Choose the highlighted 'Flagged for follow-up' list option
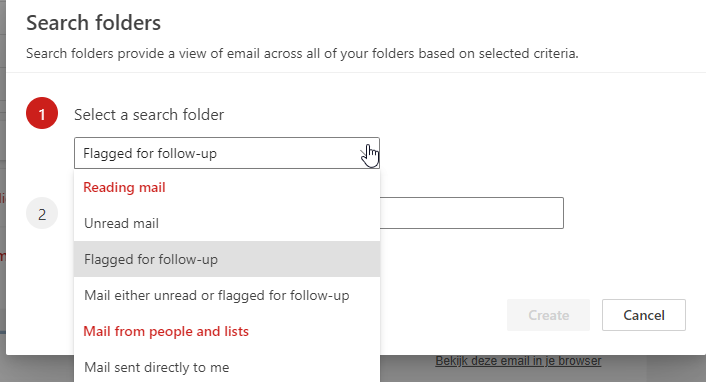Viewport: 706px width, 382px height. click(x=227, y=259)
